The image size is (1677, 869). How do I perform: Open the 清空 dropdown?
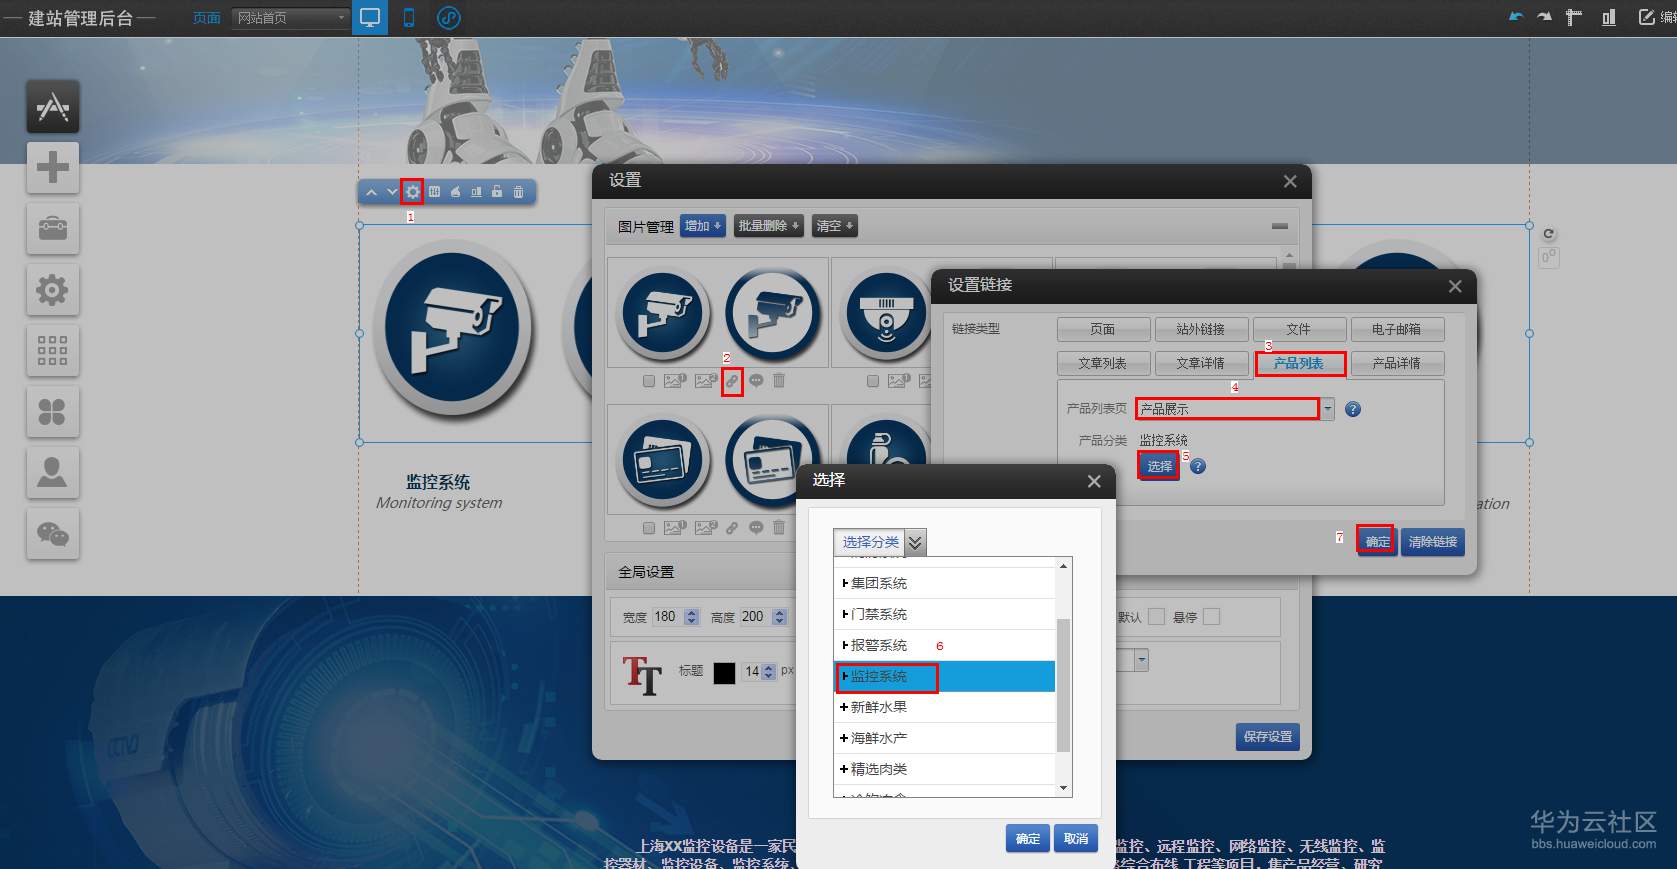pos(835,226)
